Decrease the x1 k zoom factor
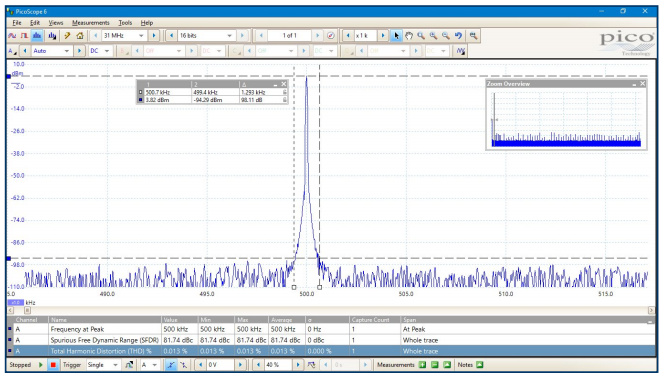The width and height of the screenshot is (661, 377). [x=348, y=36]
